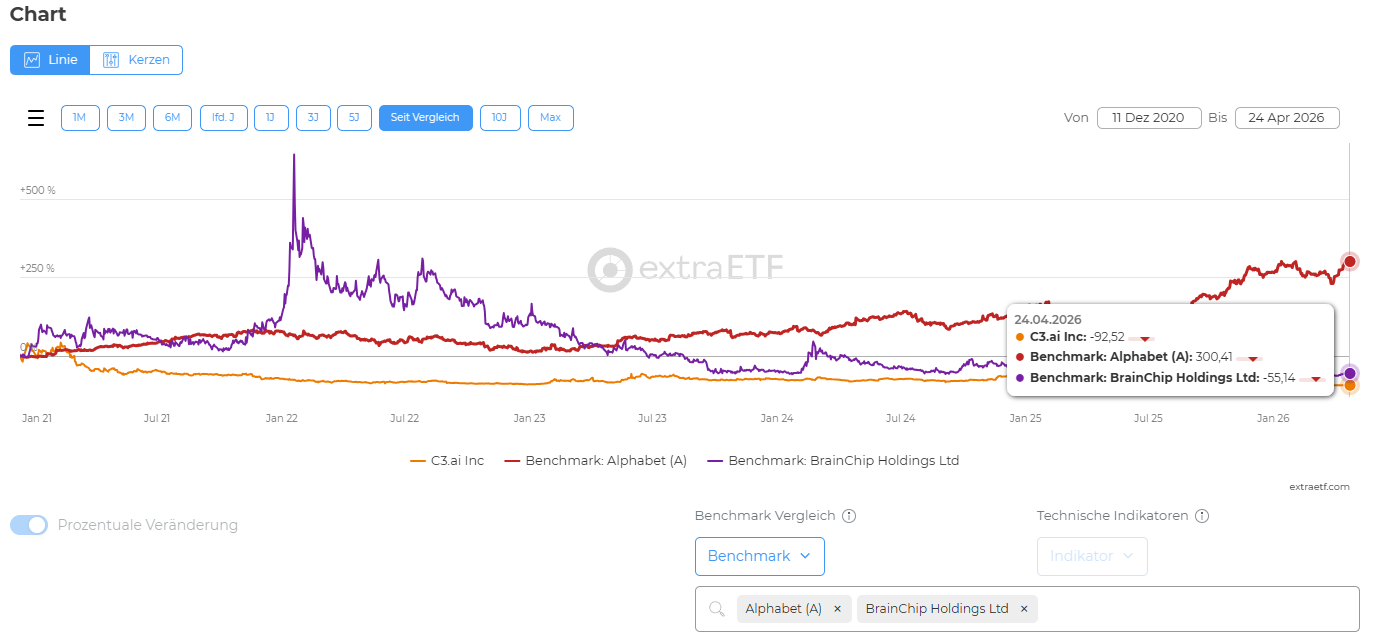
Task: Select the lfd. J range button
Action: (x=223, y=118)
